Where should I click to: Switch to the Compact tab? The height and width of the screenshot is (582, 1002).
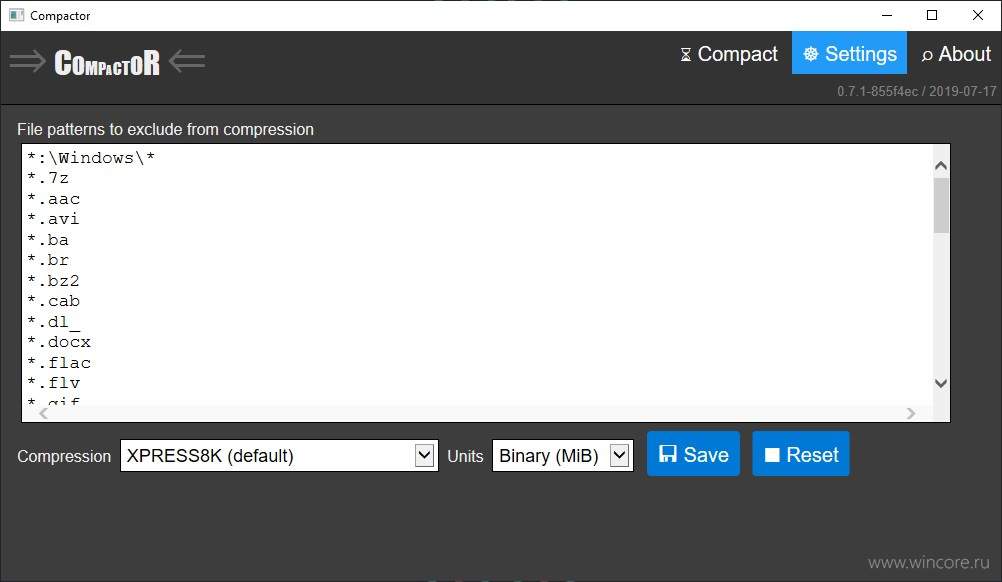click(x=729, y=54)
